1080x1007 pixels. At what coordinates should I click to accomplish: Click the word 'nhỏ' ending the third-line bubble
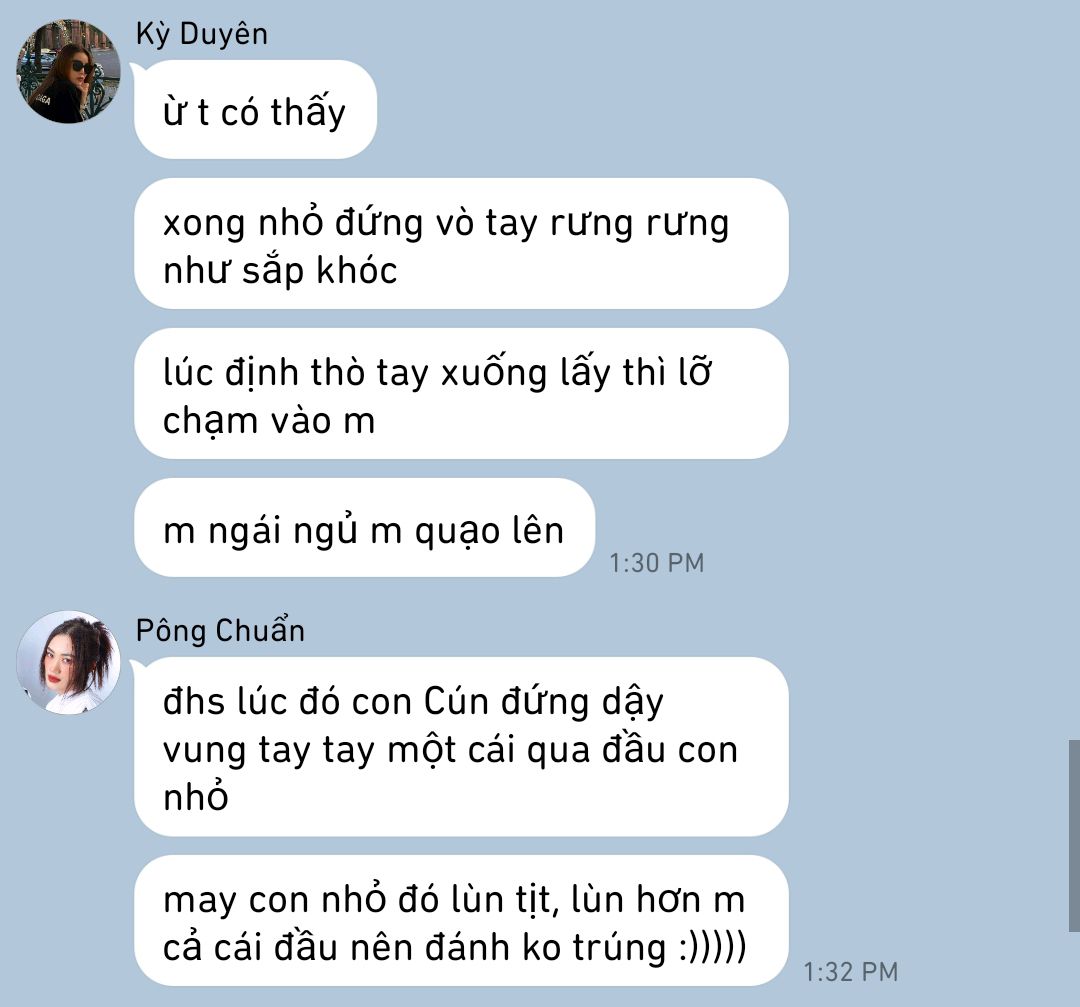click(x=196, y=797)
